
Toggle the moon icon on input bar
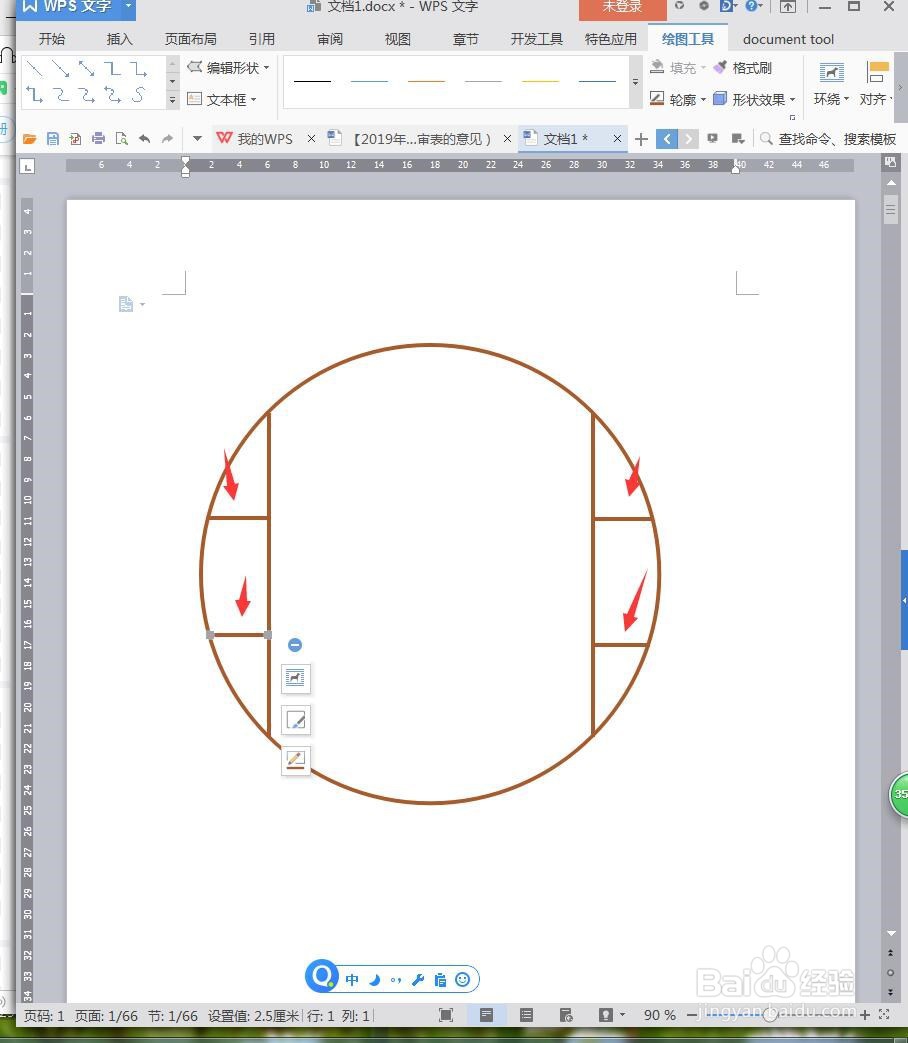point(375,979)
